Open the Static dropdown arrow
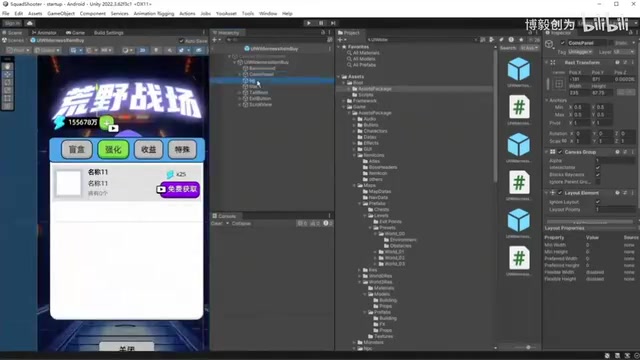The height and width of the screenshot is (360, 640). [x=633, y=43]
